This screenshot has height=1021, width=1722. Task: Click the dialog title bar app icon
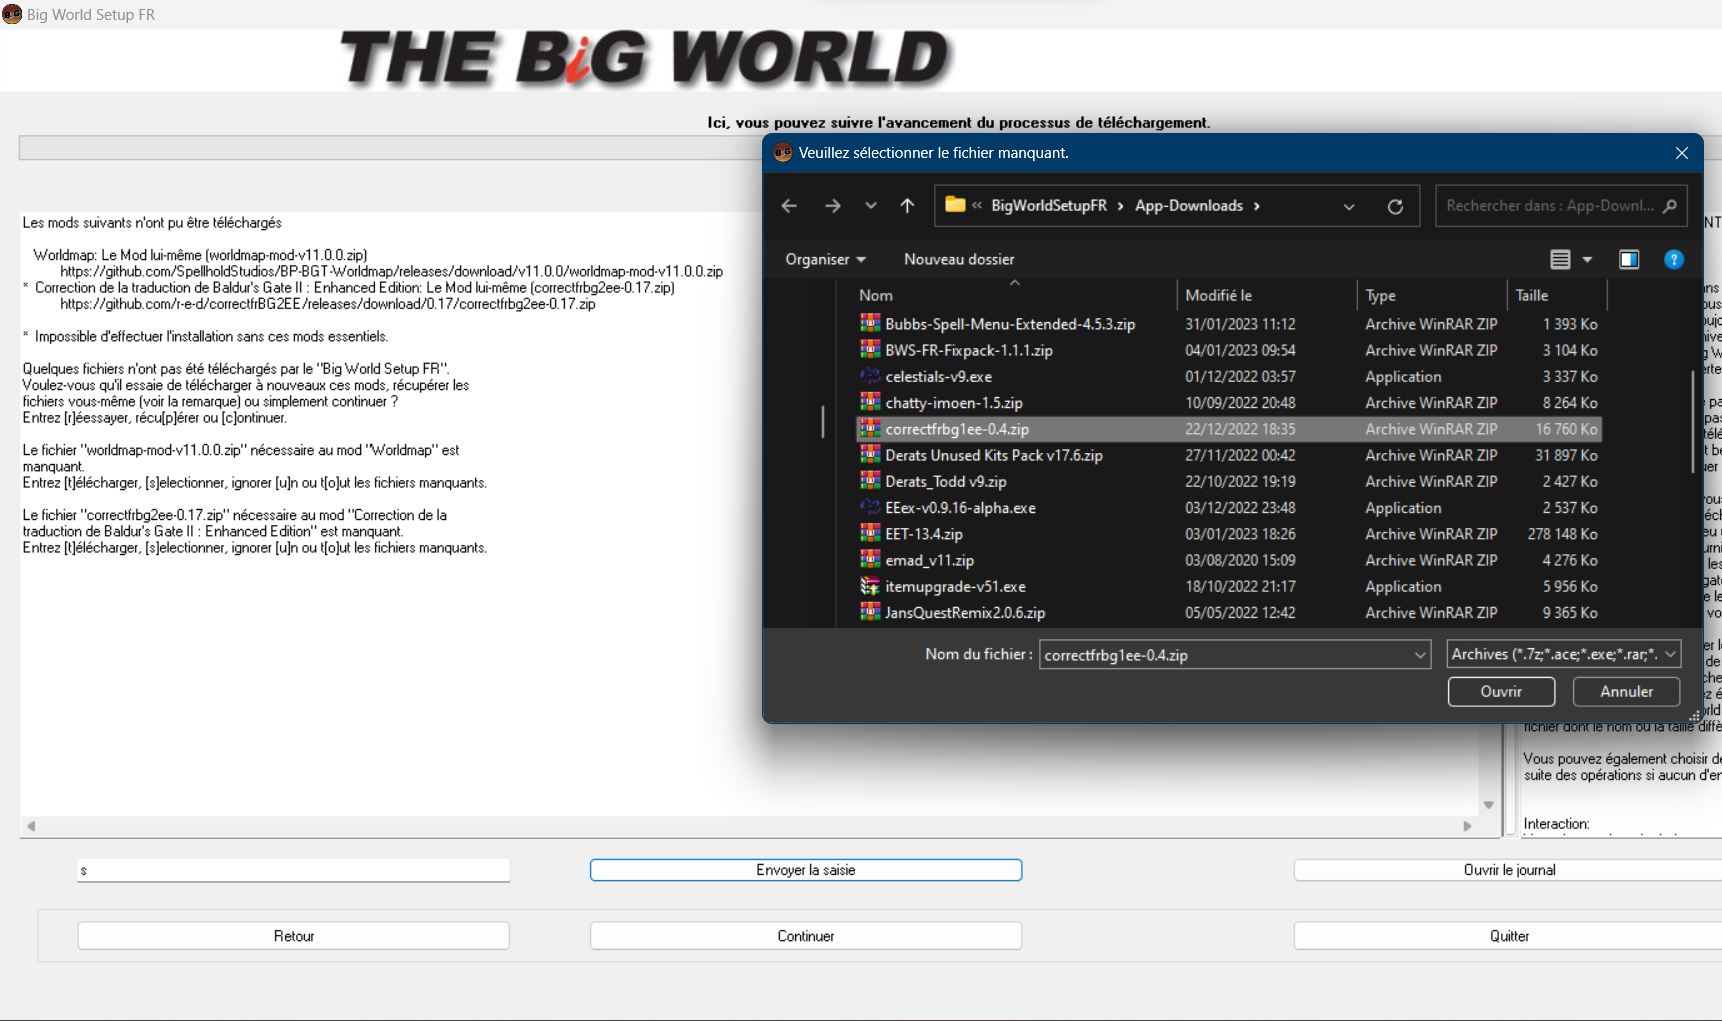(783, 153)
